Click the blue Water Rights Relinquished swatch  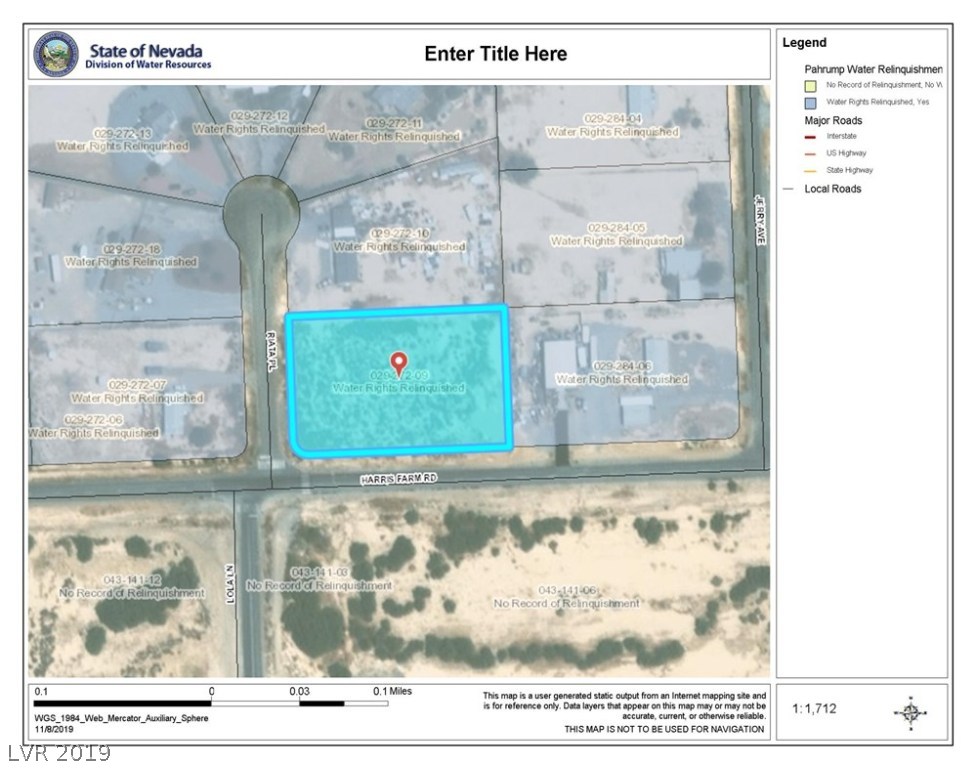(810, 103)
